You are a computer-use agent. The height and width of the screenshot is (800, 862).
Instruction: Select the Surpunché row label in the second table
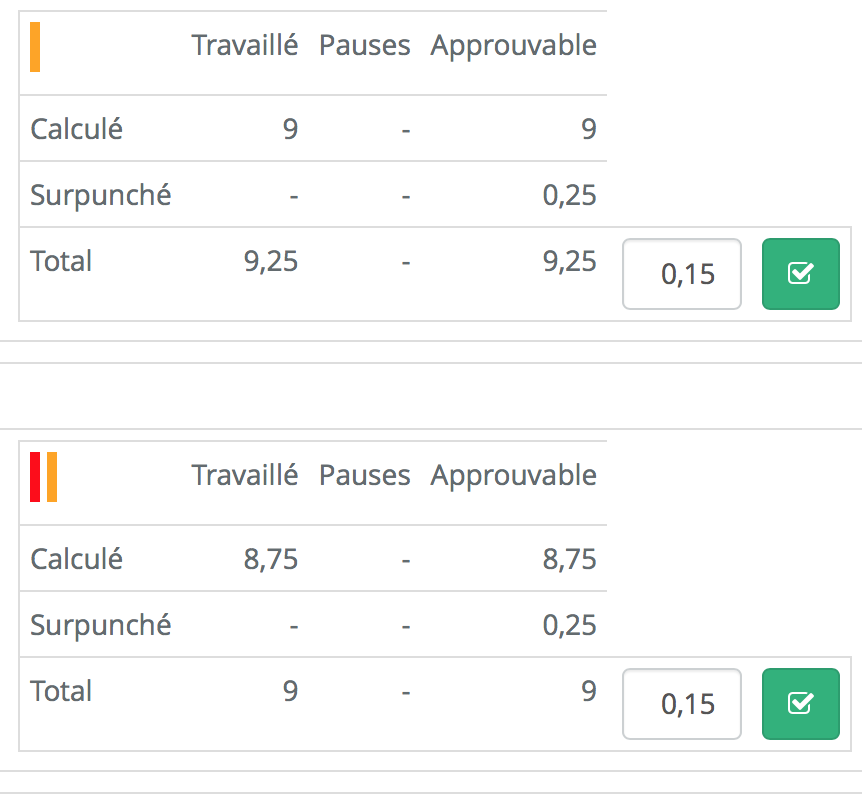[x=101, y=625]
